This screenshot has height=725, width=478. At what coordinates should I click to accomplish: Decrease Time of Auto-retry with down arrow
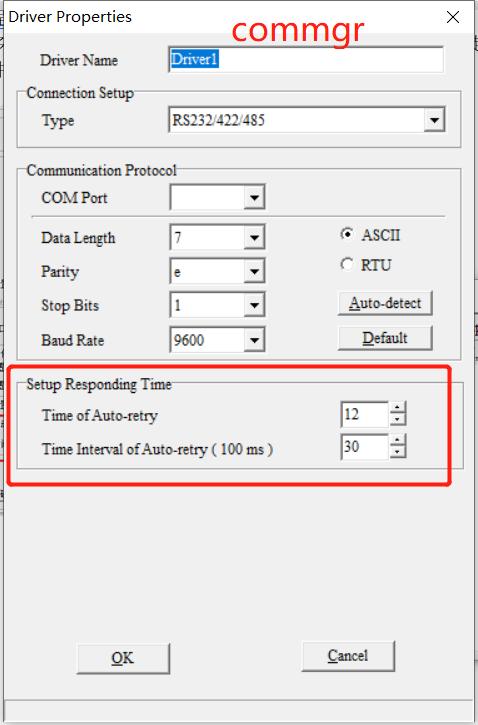point(398,420)
